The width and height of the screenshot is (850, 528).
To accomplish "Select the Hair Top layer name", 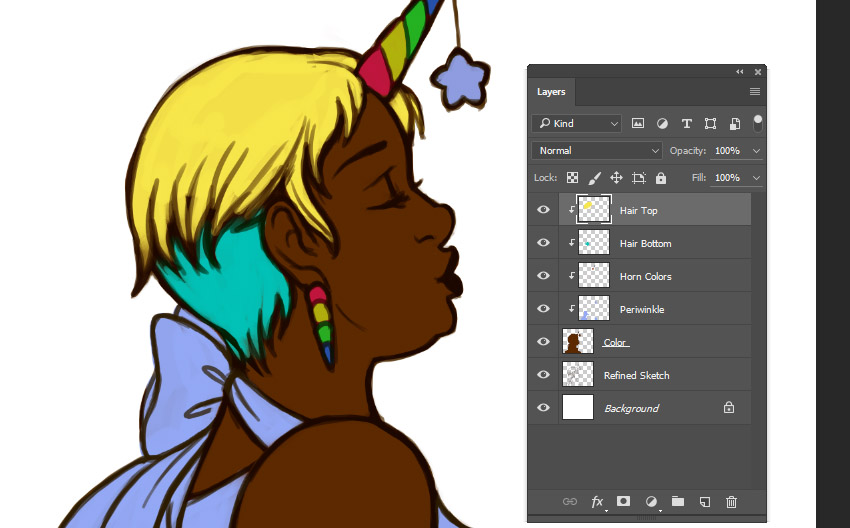I will (x=638, y=210).
